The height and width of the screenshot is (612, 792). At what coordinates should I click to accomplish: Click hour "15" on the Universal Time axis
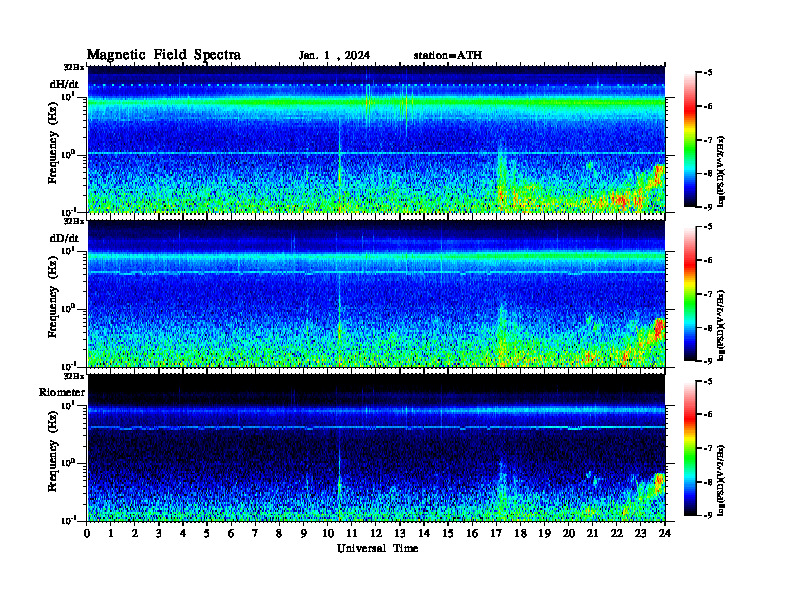coord(448,533)
